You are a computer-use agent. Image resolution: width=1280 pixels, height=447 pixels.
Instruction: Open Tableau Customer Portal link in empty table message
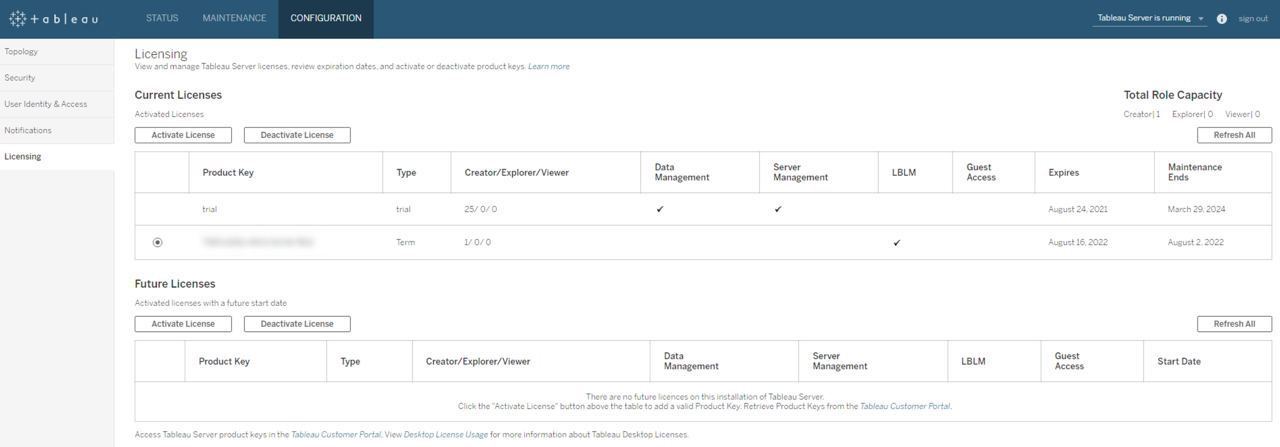tap(905, 406)
